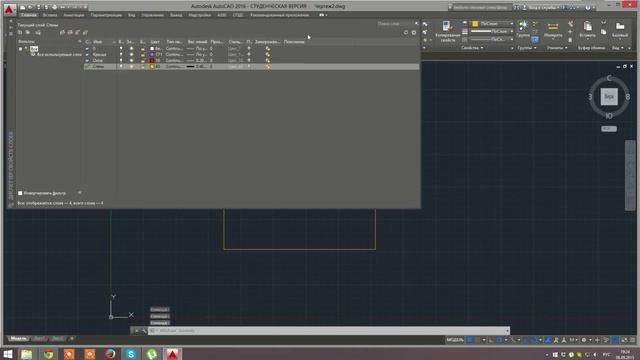640x360 pixels.
Task: Toggle ortho mode in status bar
Action: pos(491,340)
